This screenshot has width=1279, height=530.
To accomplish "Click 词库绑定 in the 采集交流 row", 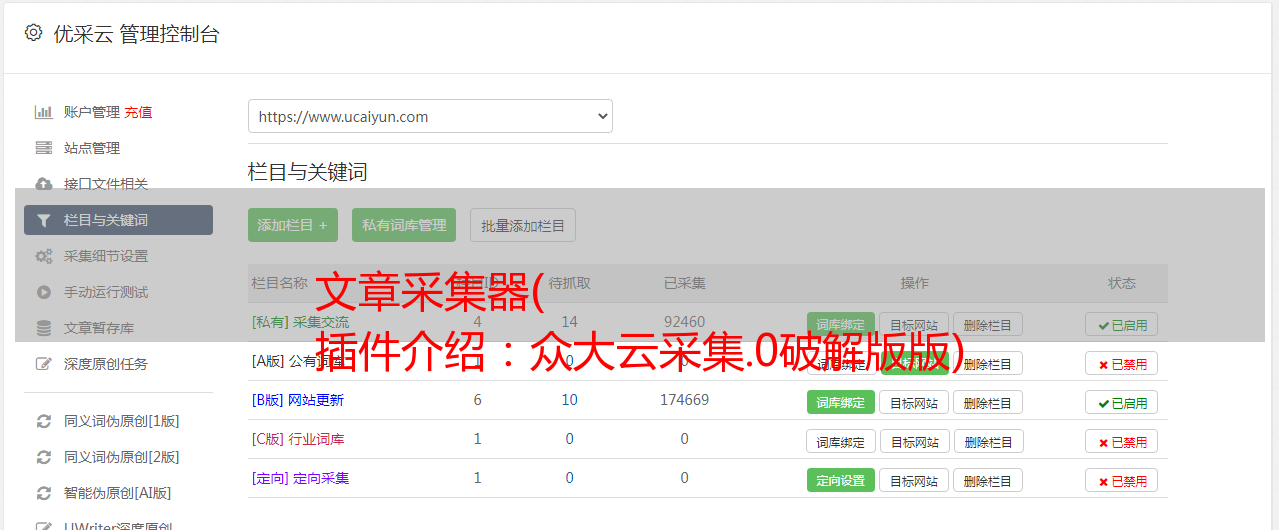I will [841, 325].
